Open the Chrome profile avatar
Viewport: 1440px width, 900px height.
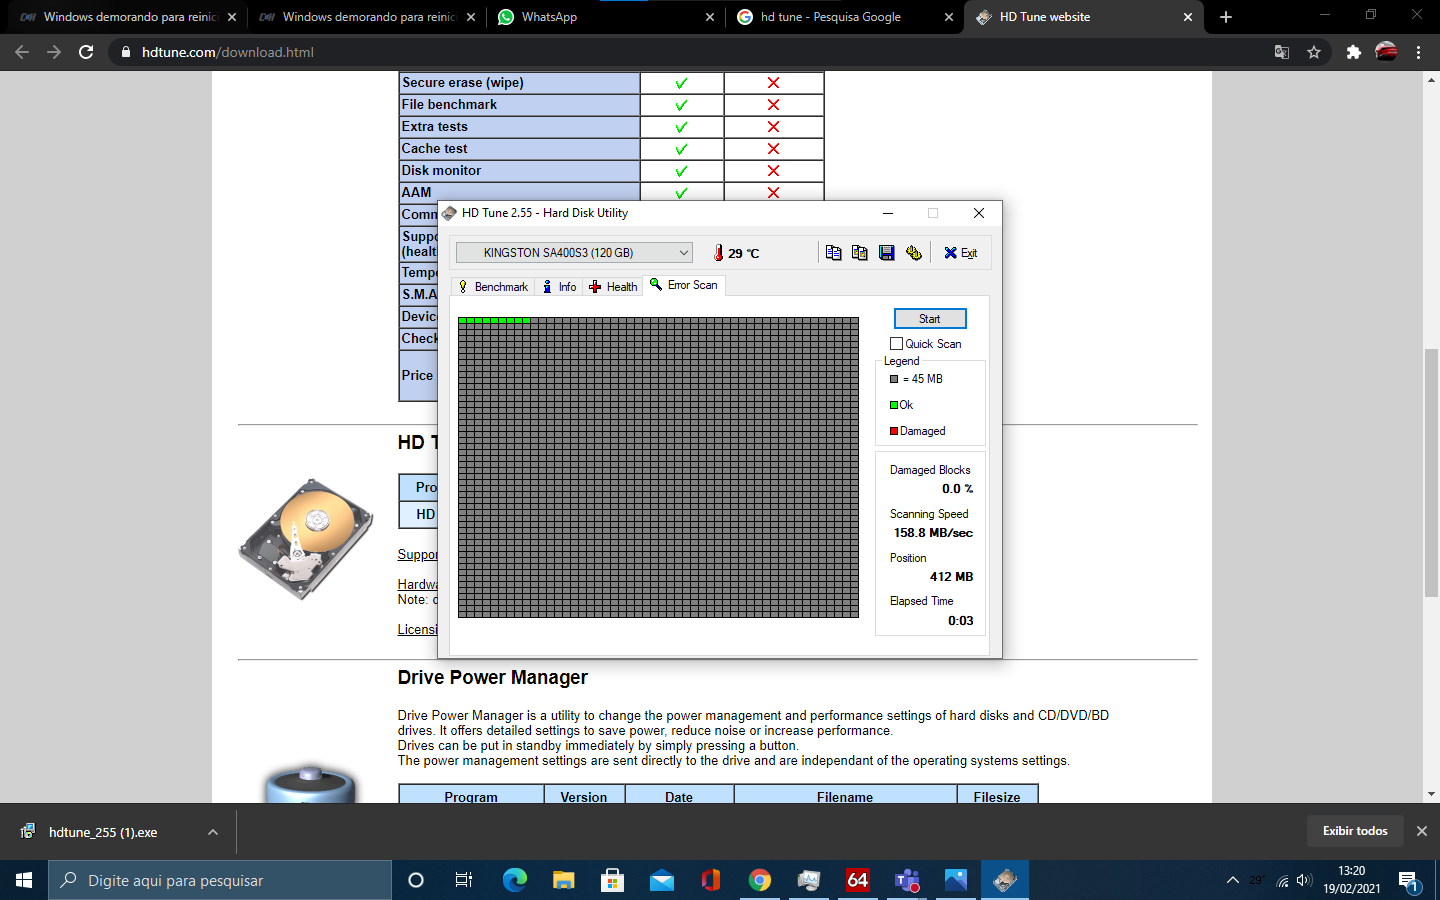(x=1386, y=52)
